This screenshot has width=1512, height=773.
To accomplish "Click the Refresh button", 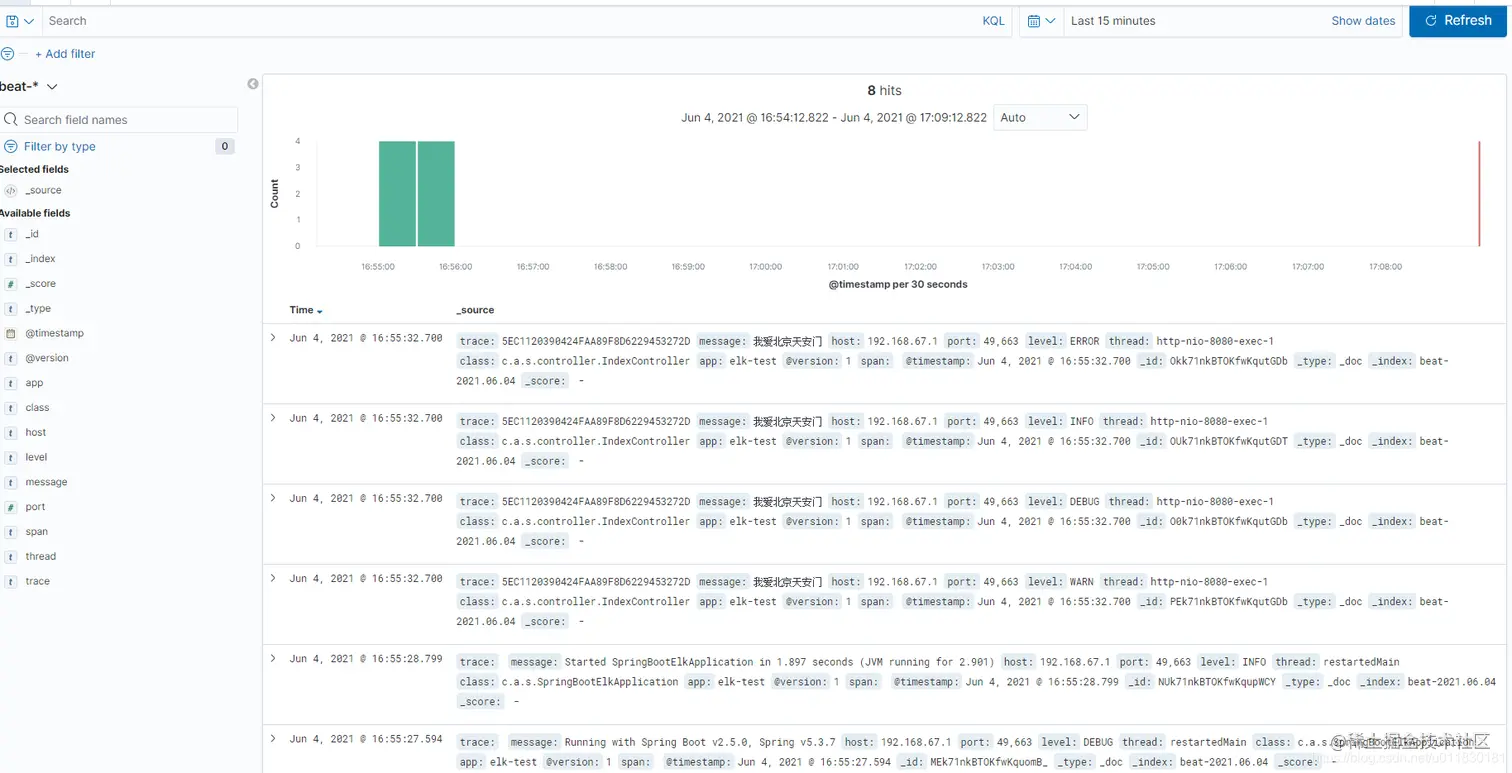I will coord(1458,20).
